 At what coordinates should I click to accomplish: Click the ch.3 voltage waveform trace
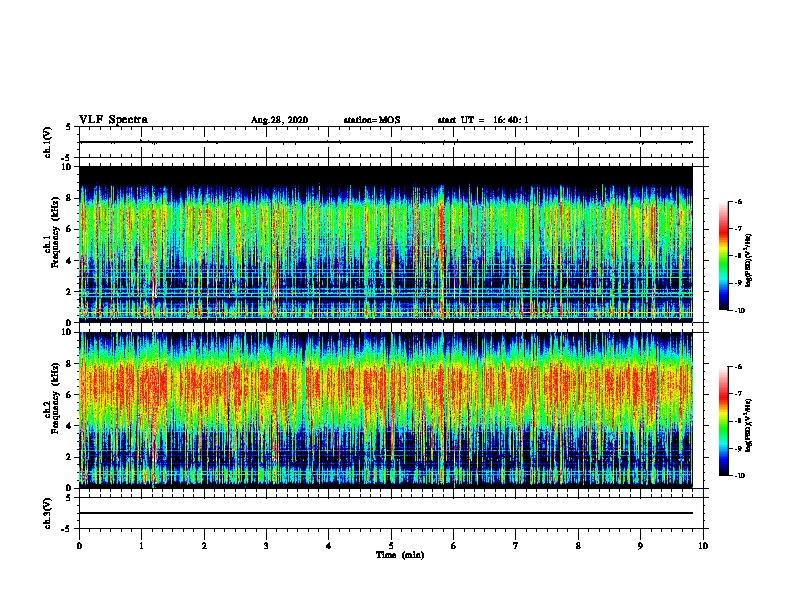pyautogui.click(x=386, y=513)
